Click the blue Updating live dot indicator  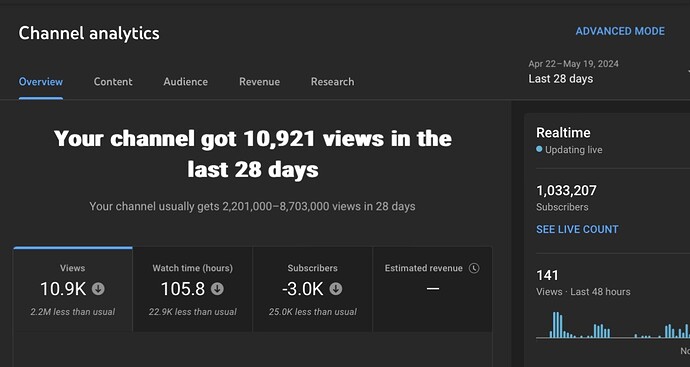pyautogui.click(x=539, y=149)
